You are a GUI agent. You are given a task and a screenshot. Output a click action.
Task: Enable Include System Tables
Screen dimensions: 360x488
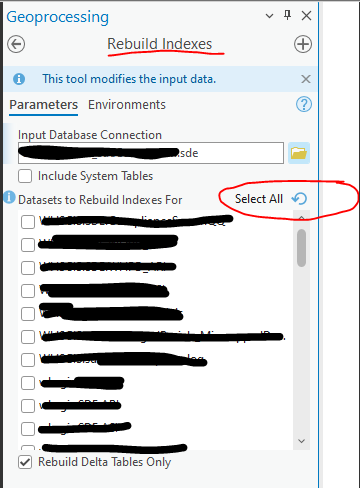click(x=25, y=176)
